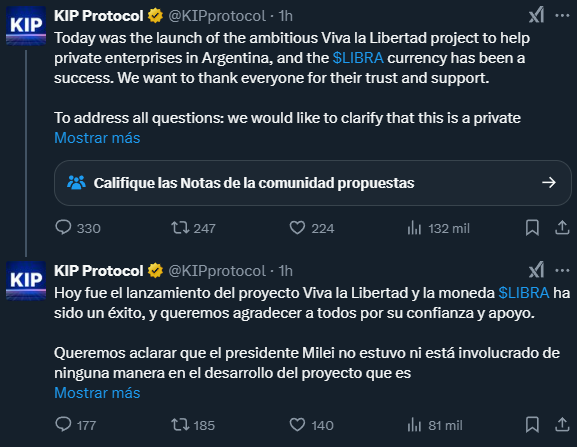577x447 pixels.
Task: View analytics showing 132 mil views
Action: click(438, 228)
